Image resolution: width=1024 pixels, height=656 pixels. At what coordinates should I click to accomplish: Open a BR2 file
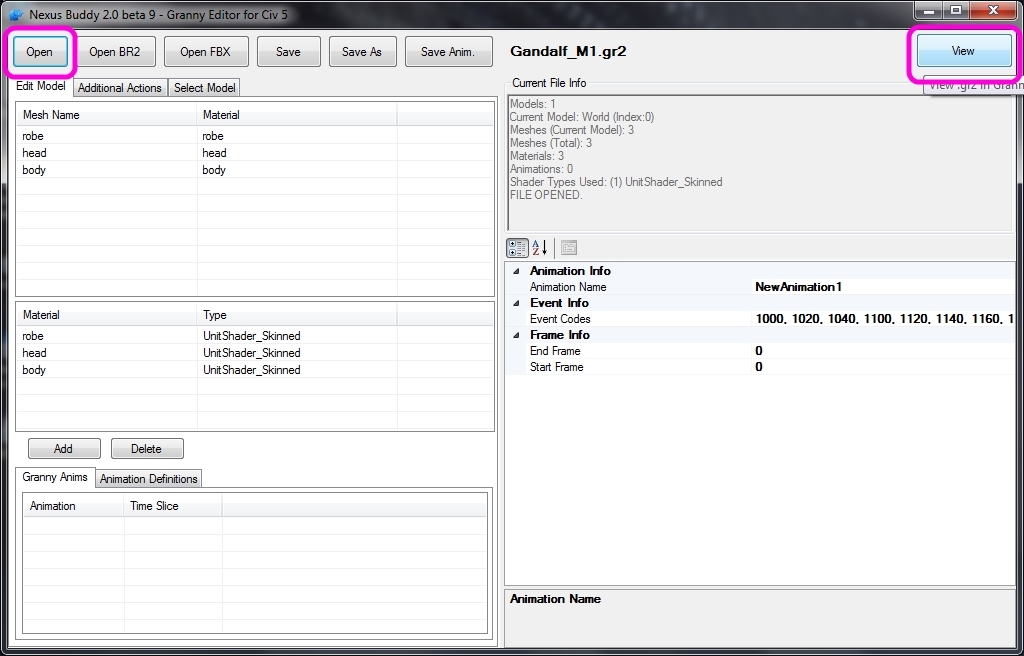(114, 52)
